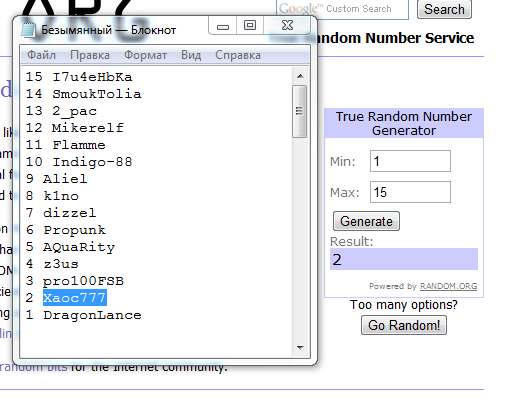Viewport: 521px width, 399px height.
Task: Click the line 10 Indigo-88
Action: click(x=79, y=162)
